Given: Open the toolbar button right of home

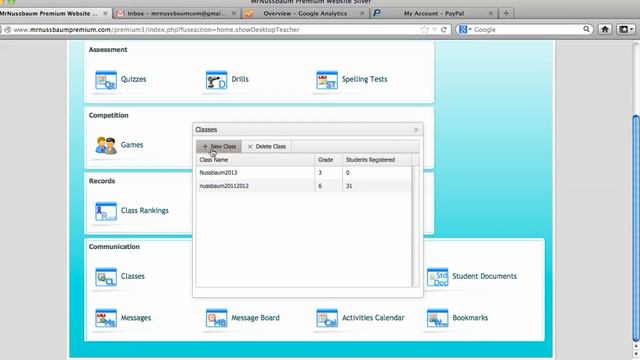Looking at the screenshot, I should [x=626, y=29].
